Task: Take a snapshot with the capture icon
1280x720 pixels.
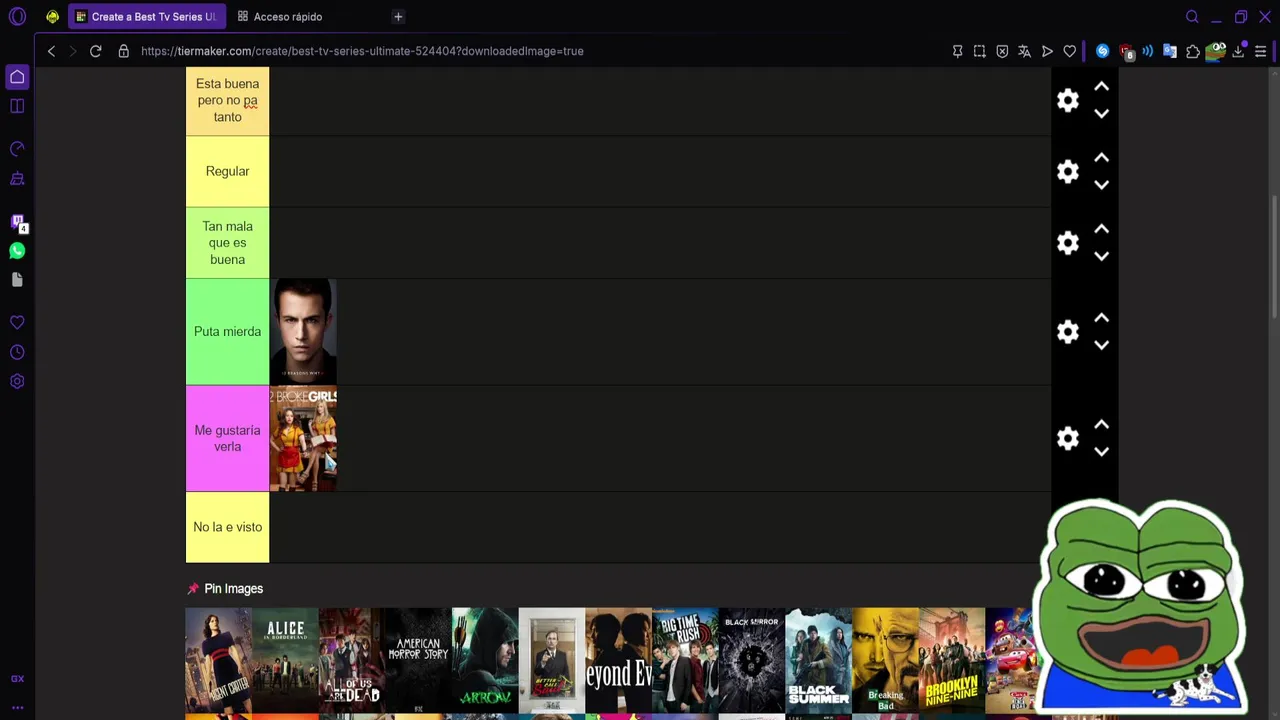Action: (x=980, y=51)
